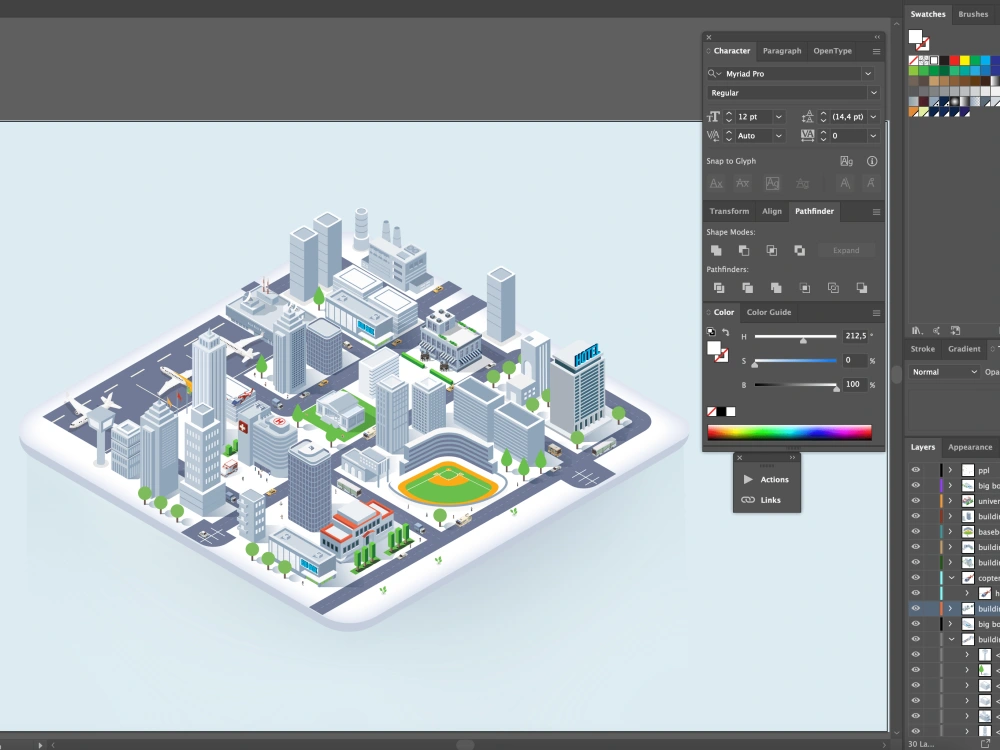Open the Gradient tab
Screen dimensions: 1000x750
point(964,349)
